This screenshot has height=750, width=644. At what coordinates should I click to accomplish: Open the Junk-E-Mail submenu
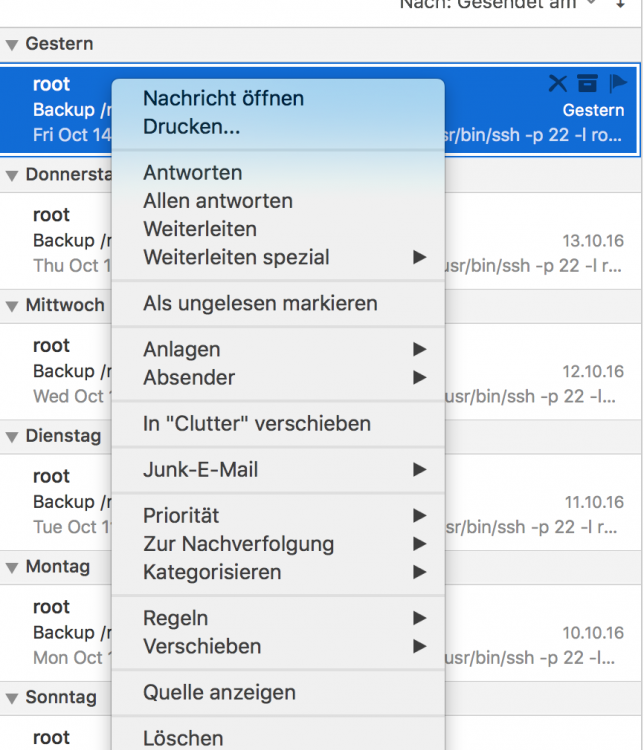[278, 470]
